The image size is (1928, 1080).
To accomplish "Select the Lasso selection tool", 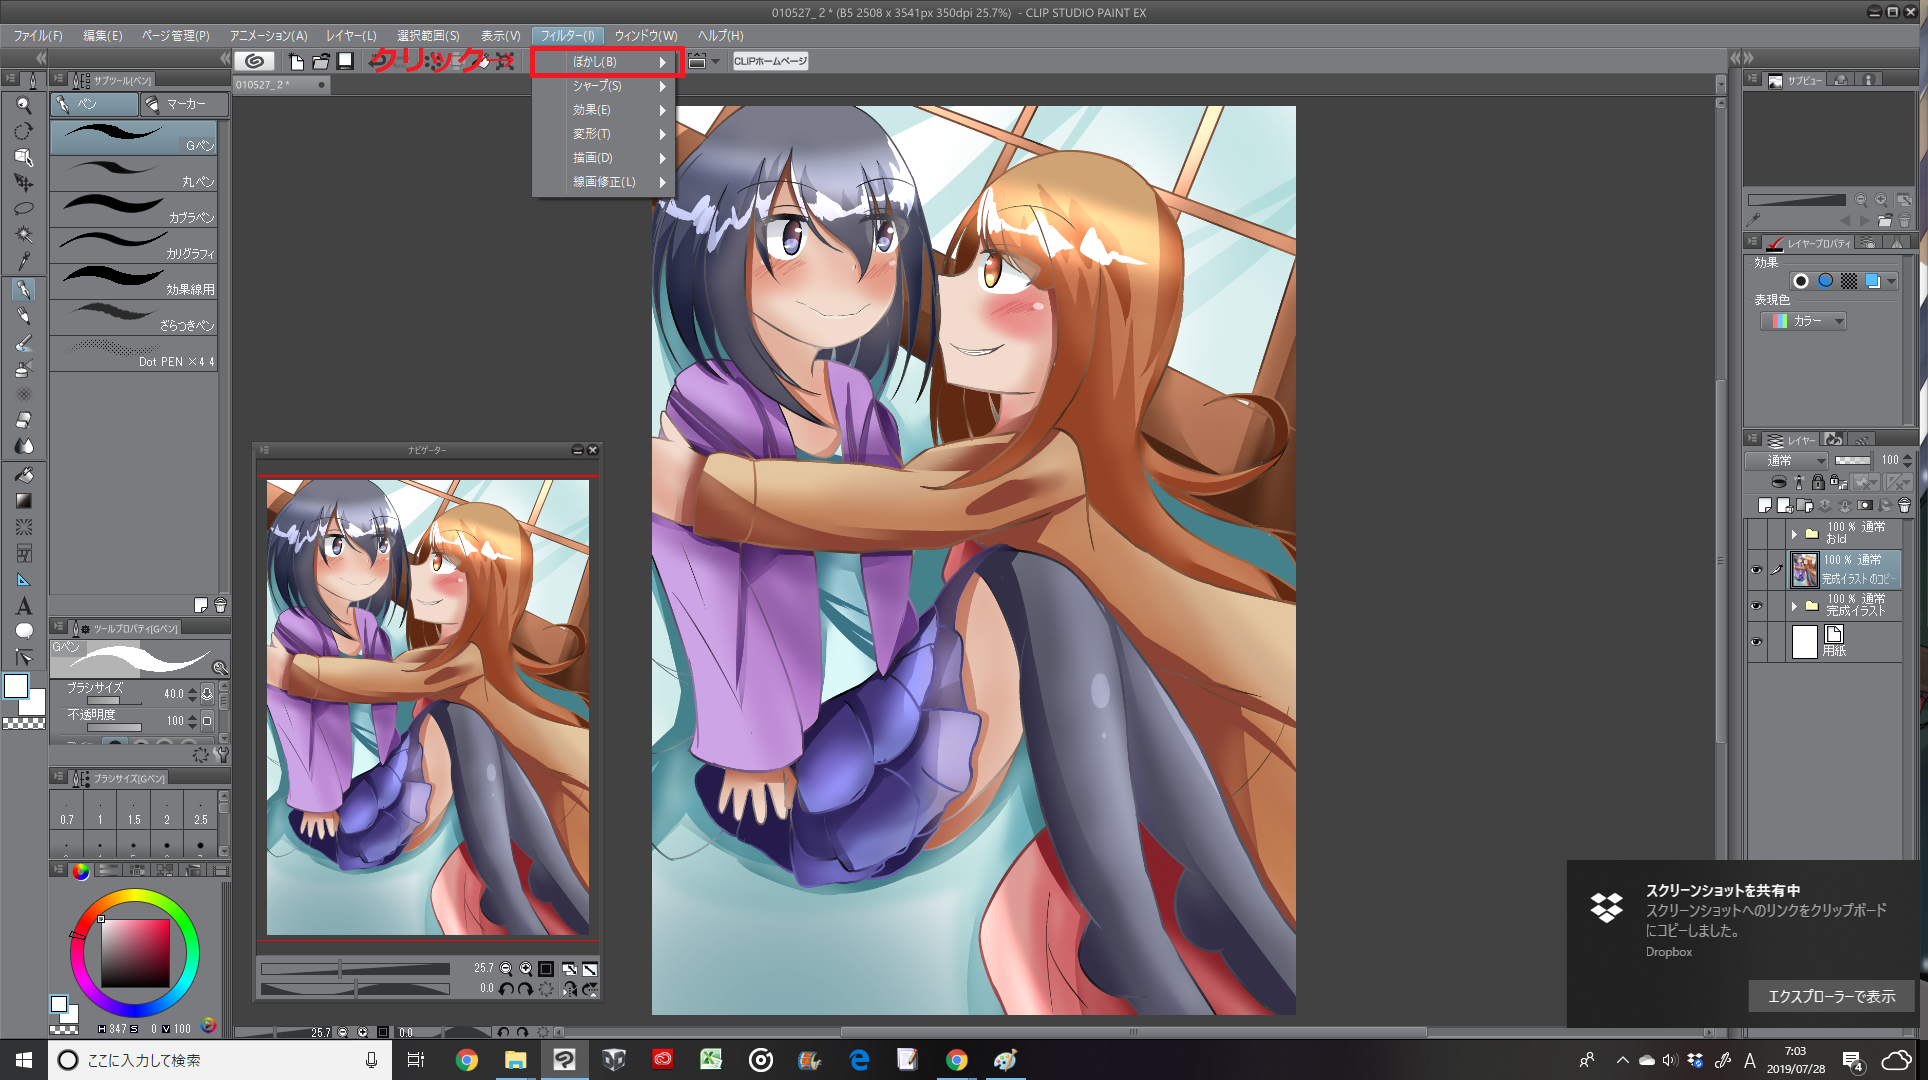I will coord(24,209).
